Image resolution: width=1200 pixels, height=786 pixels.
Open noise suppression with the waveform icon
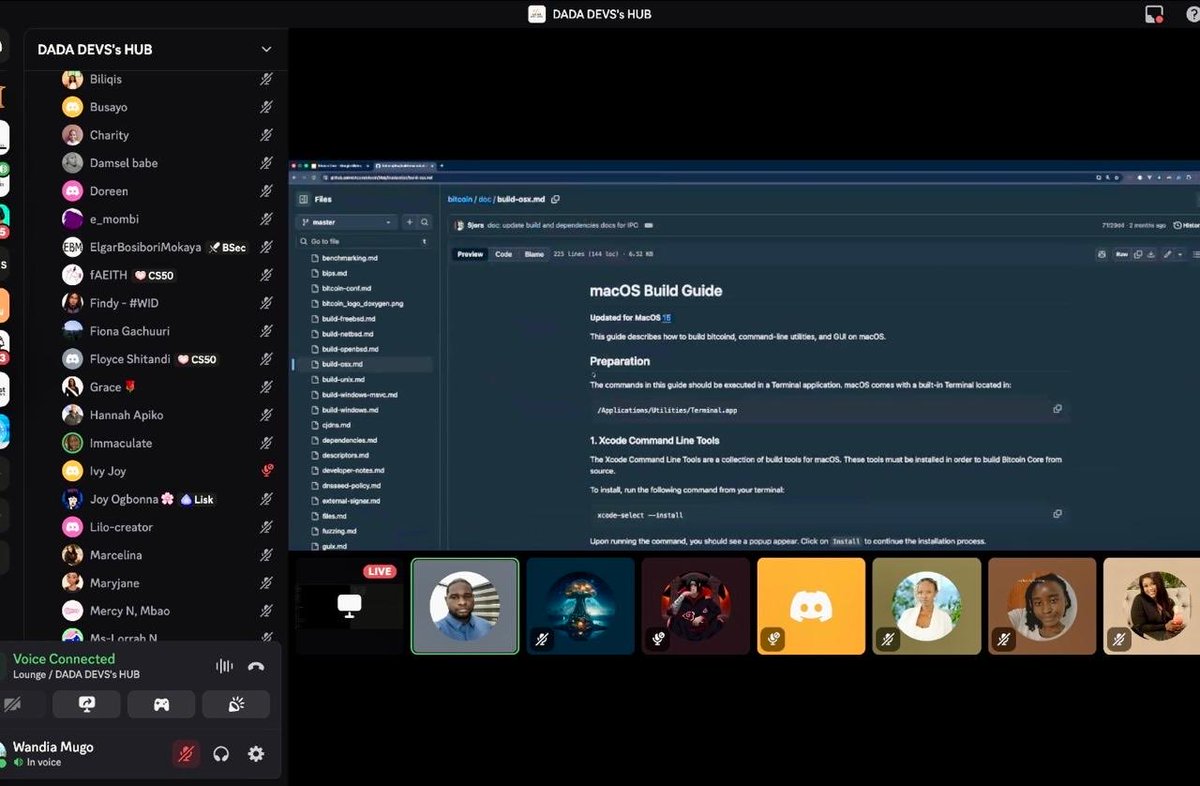222,664
